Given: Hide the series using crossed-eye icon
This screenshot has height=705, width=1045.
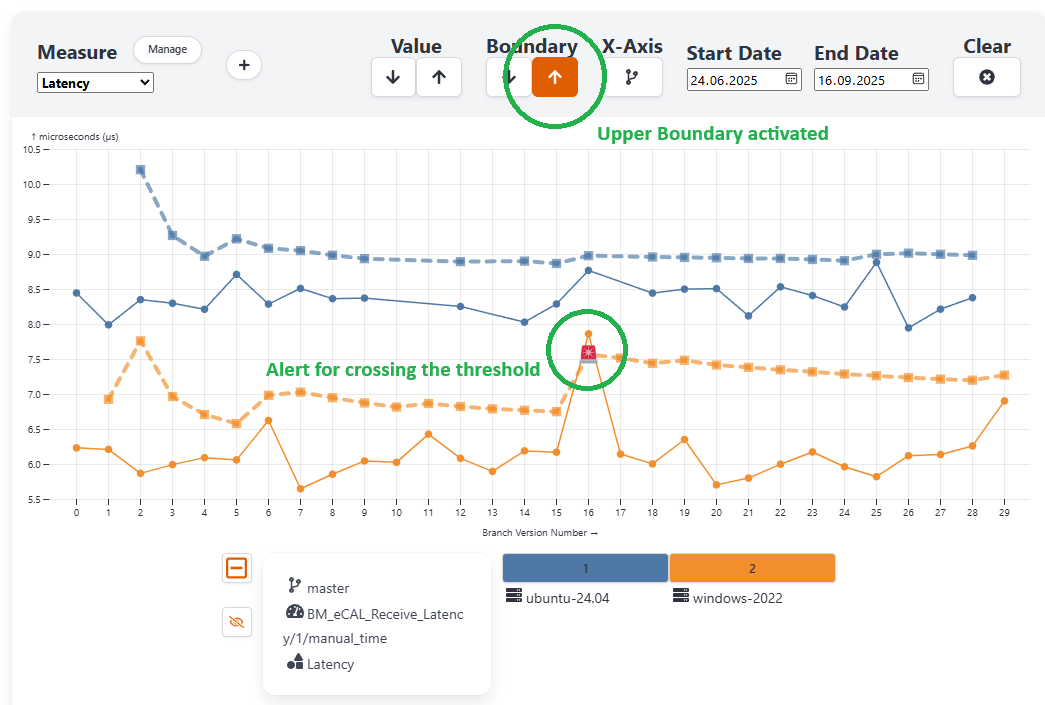Looking at the screenshot, I should coord(237,622).
